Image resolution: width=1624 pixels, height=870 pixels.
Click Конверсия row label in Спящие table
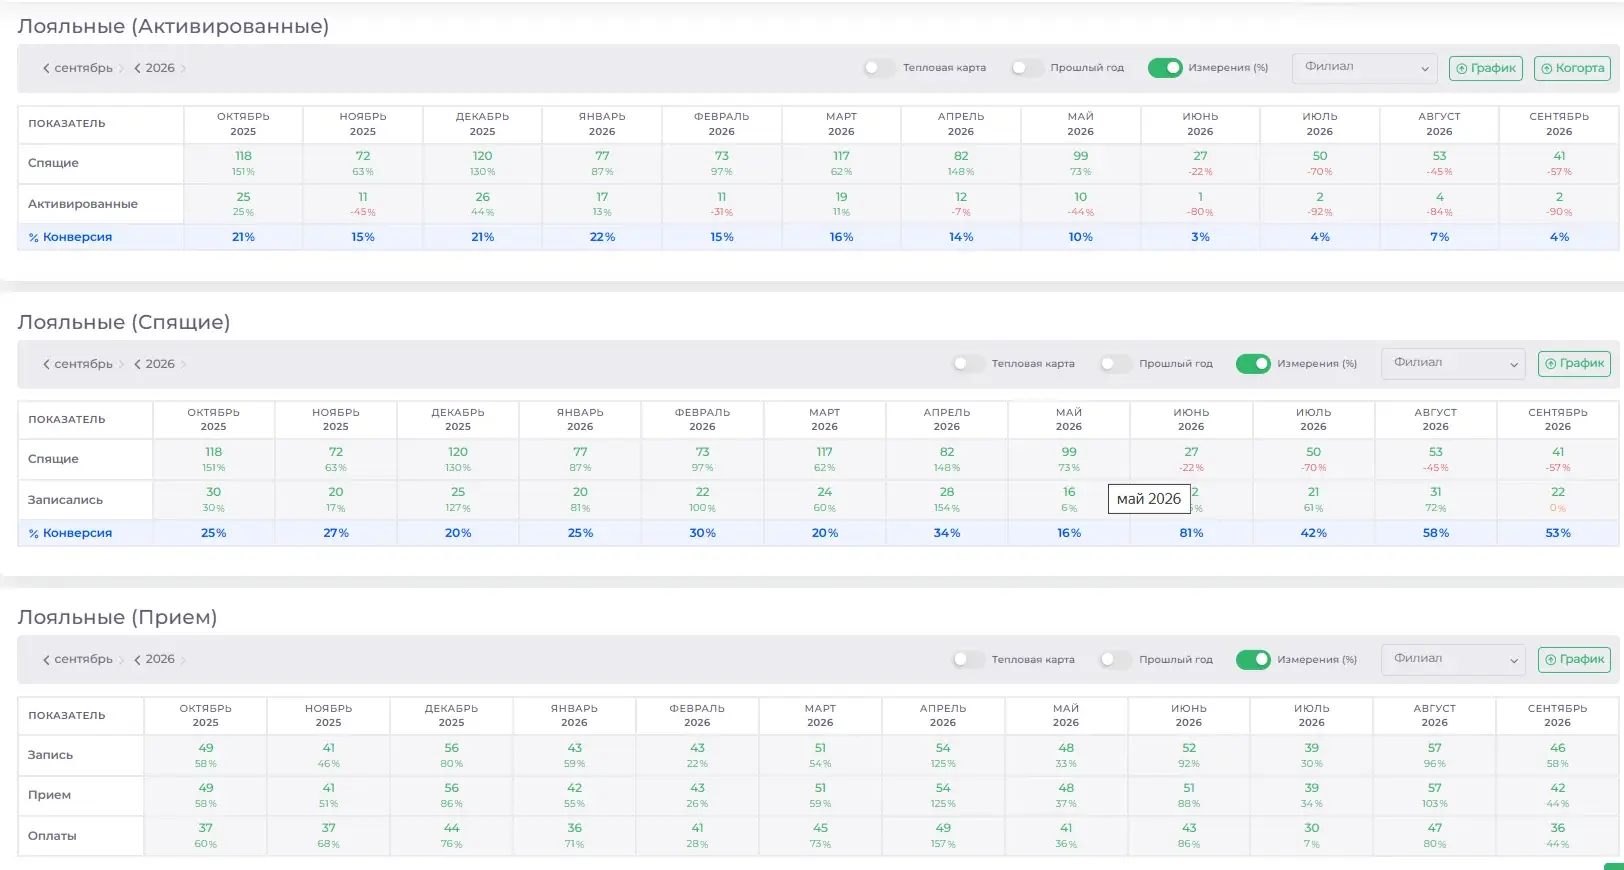tap(70, 533)
